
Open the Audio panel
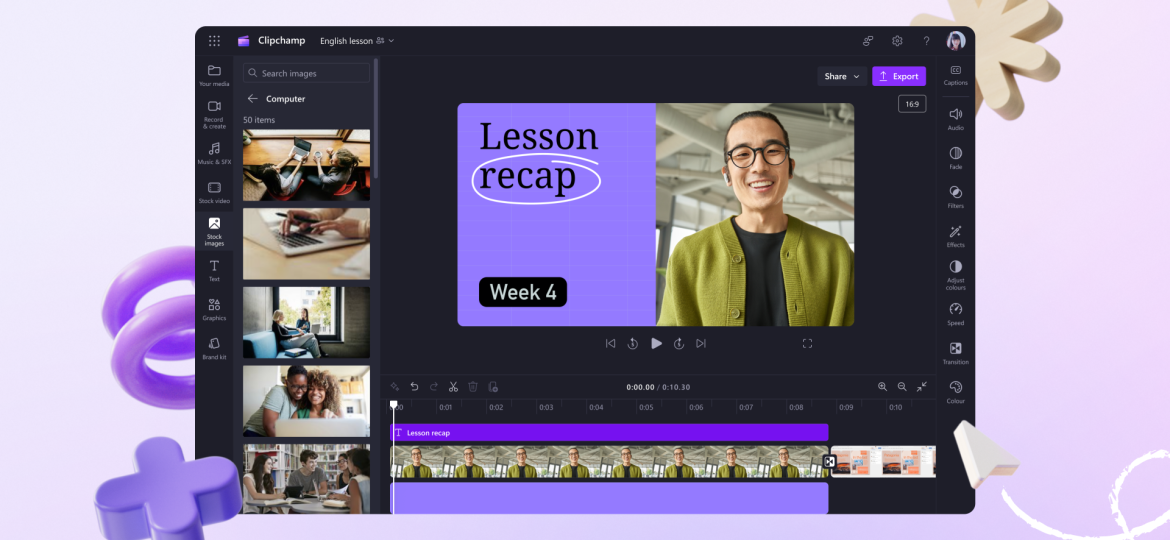(955, 119)
